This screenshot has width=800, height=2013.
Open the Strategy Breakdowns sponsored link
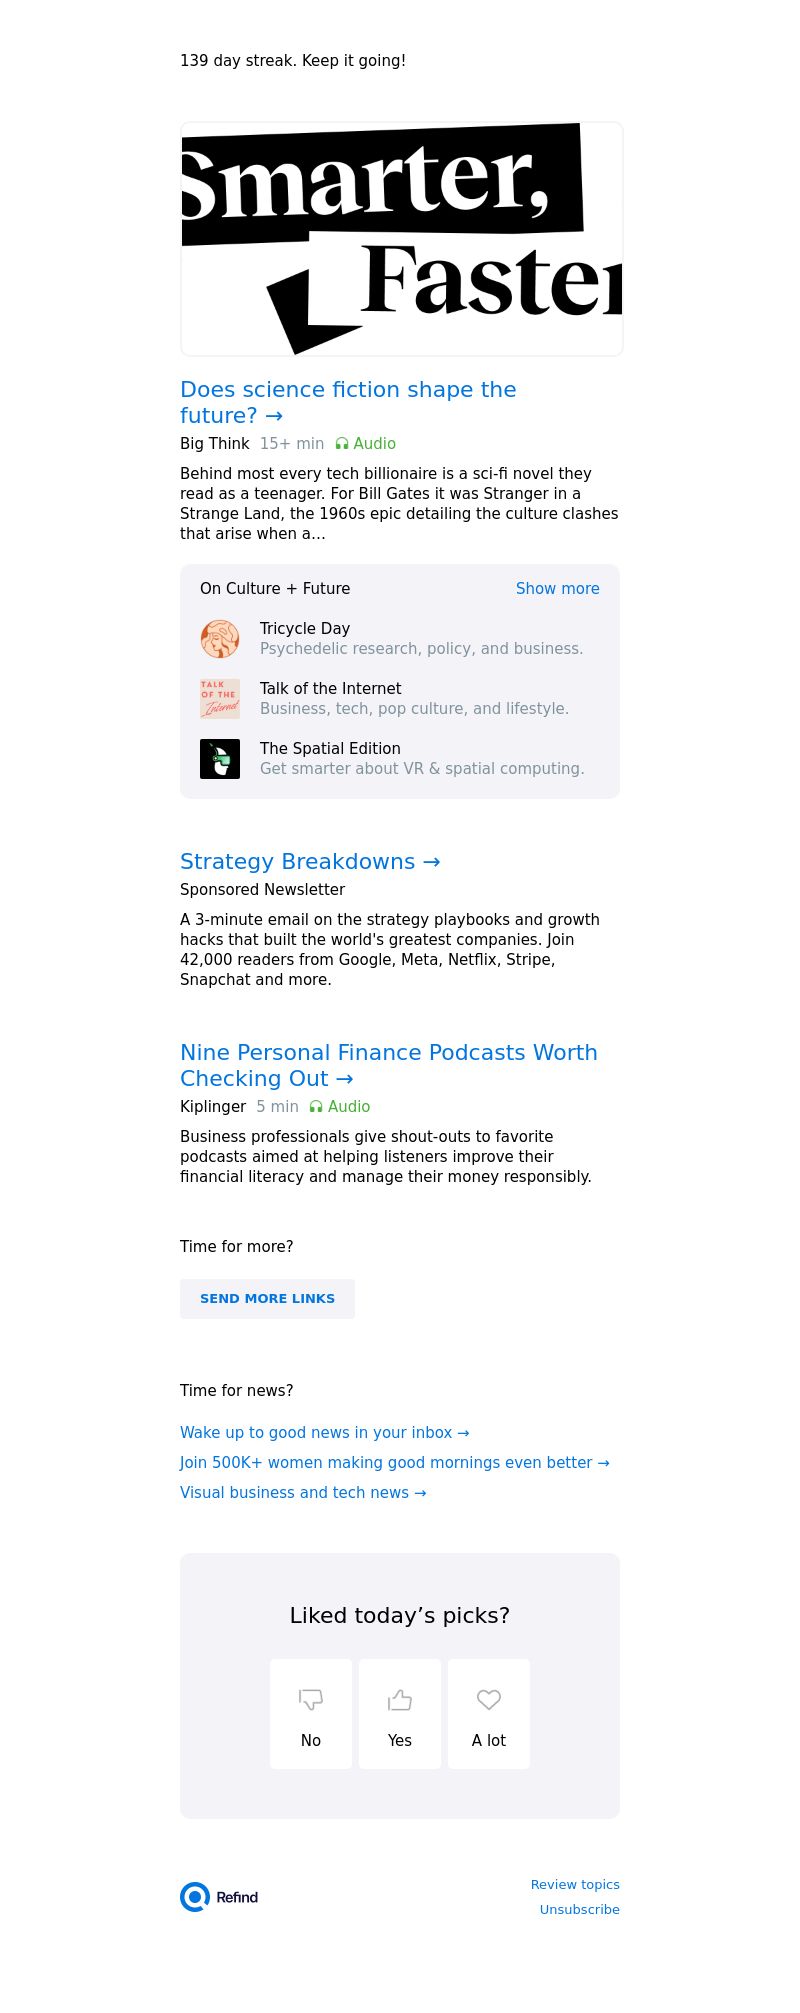[x=310, y=862]
